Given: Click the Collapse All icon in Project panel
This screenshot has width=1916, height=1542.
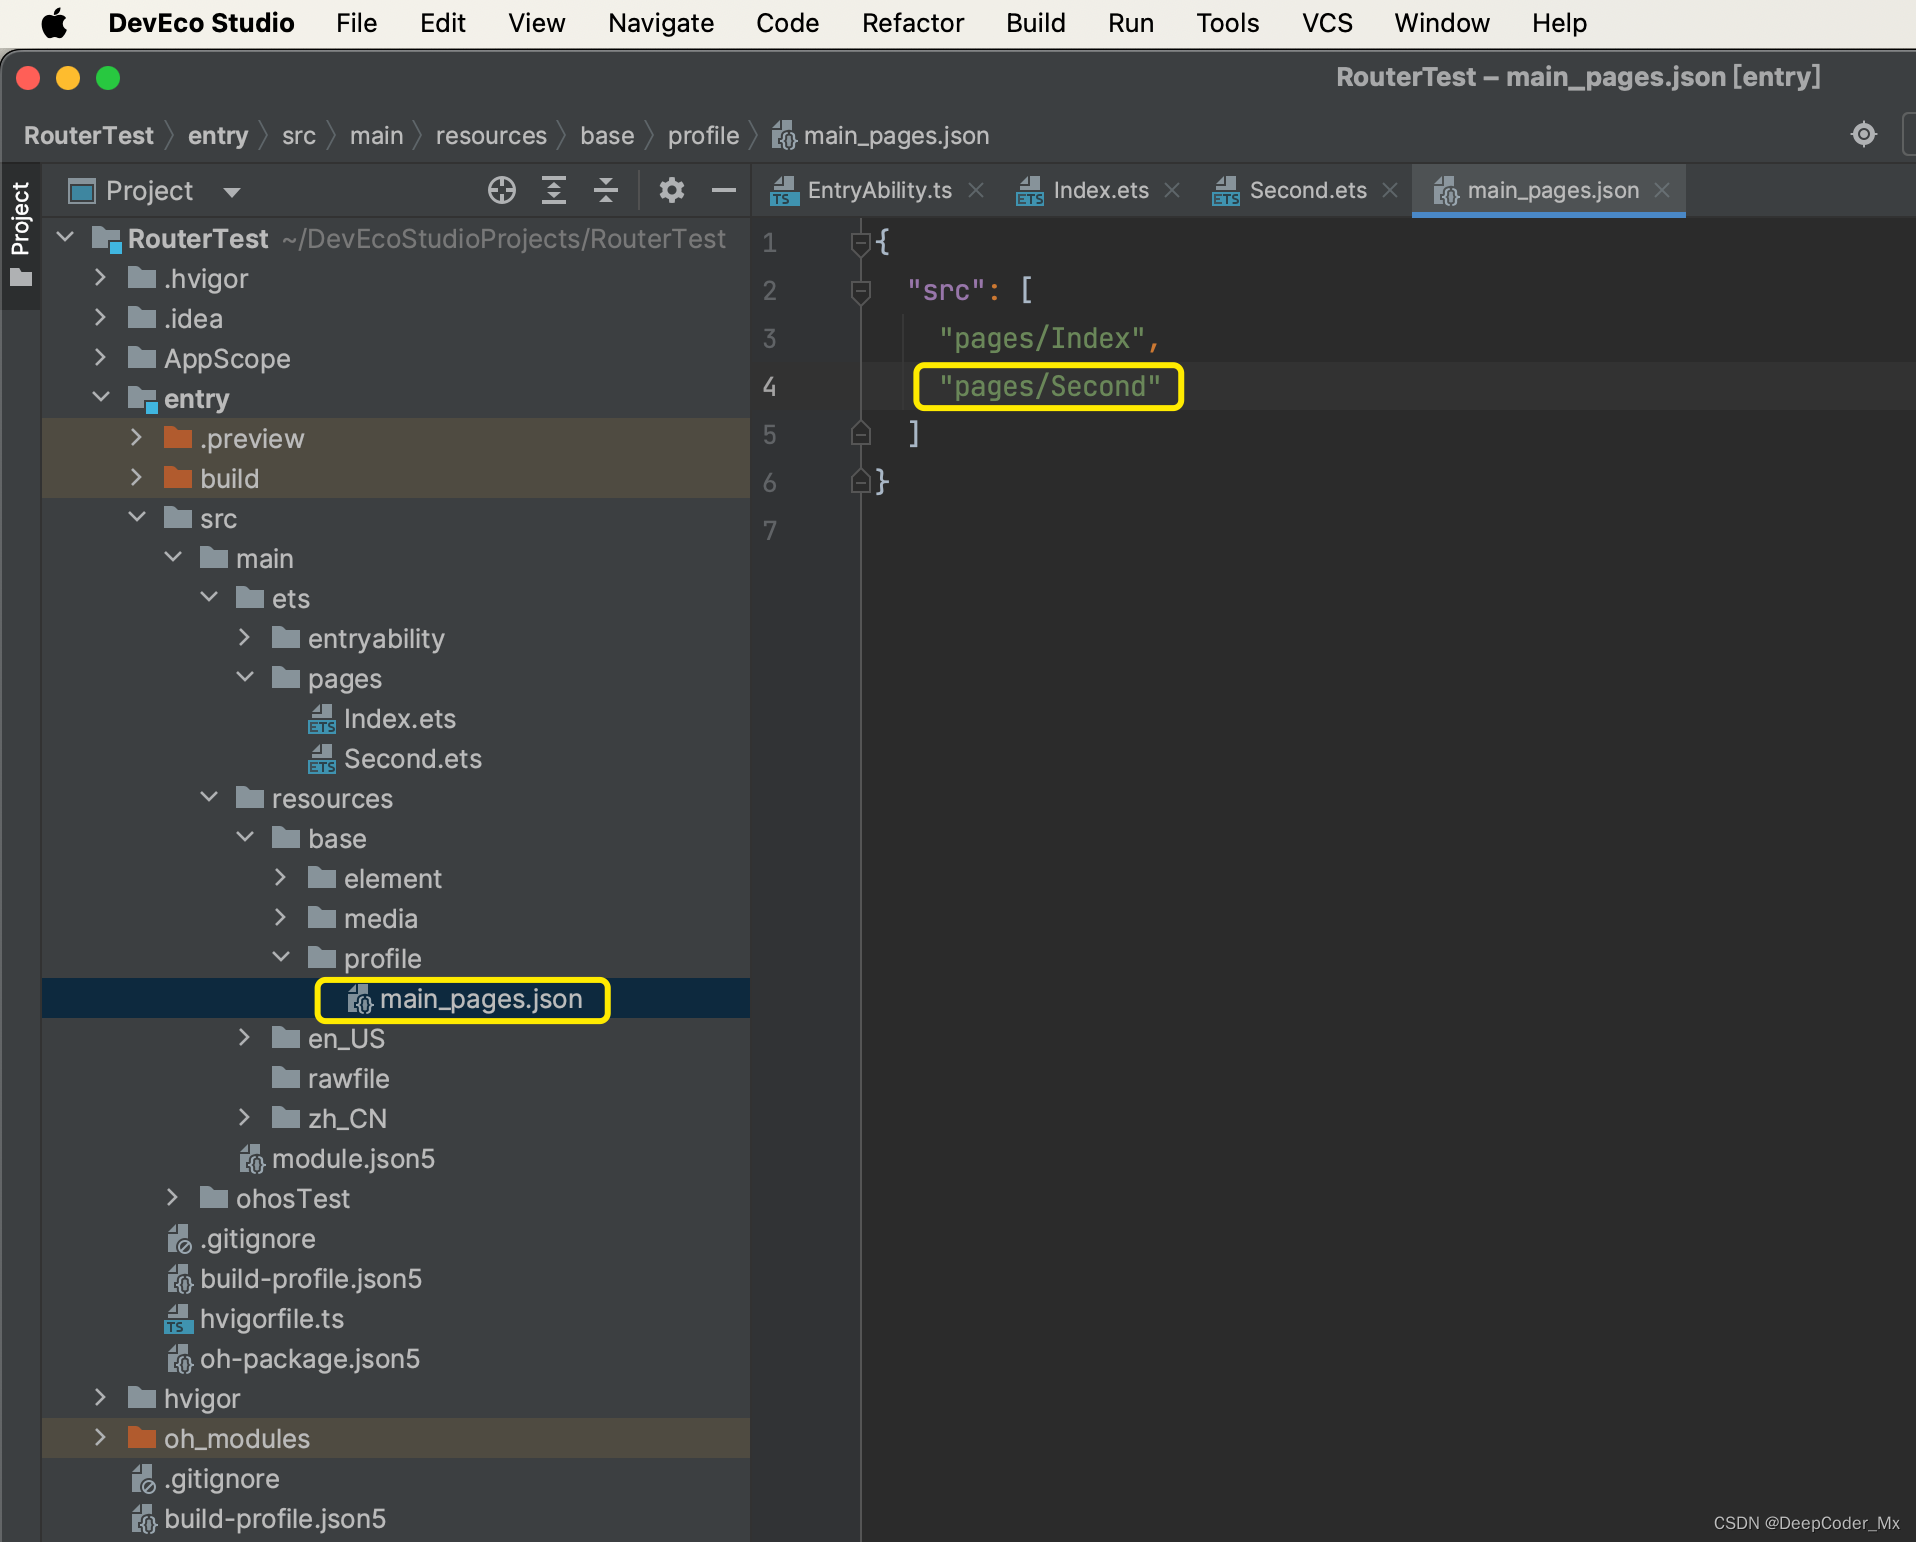Looking at the screenshot, I should (x=606, y=190).
